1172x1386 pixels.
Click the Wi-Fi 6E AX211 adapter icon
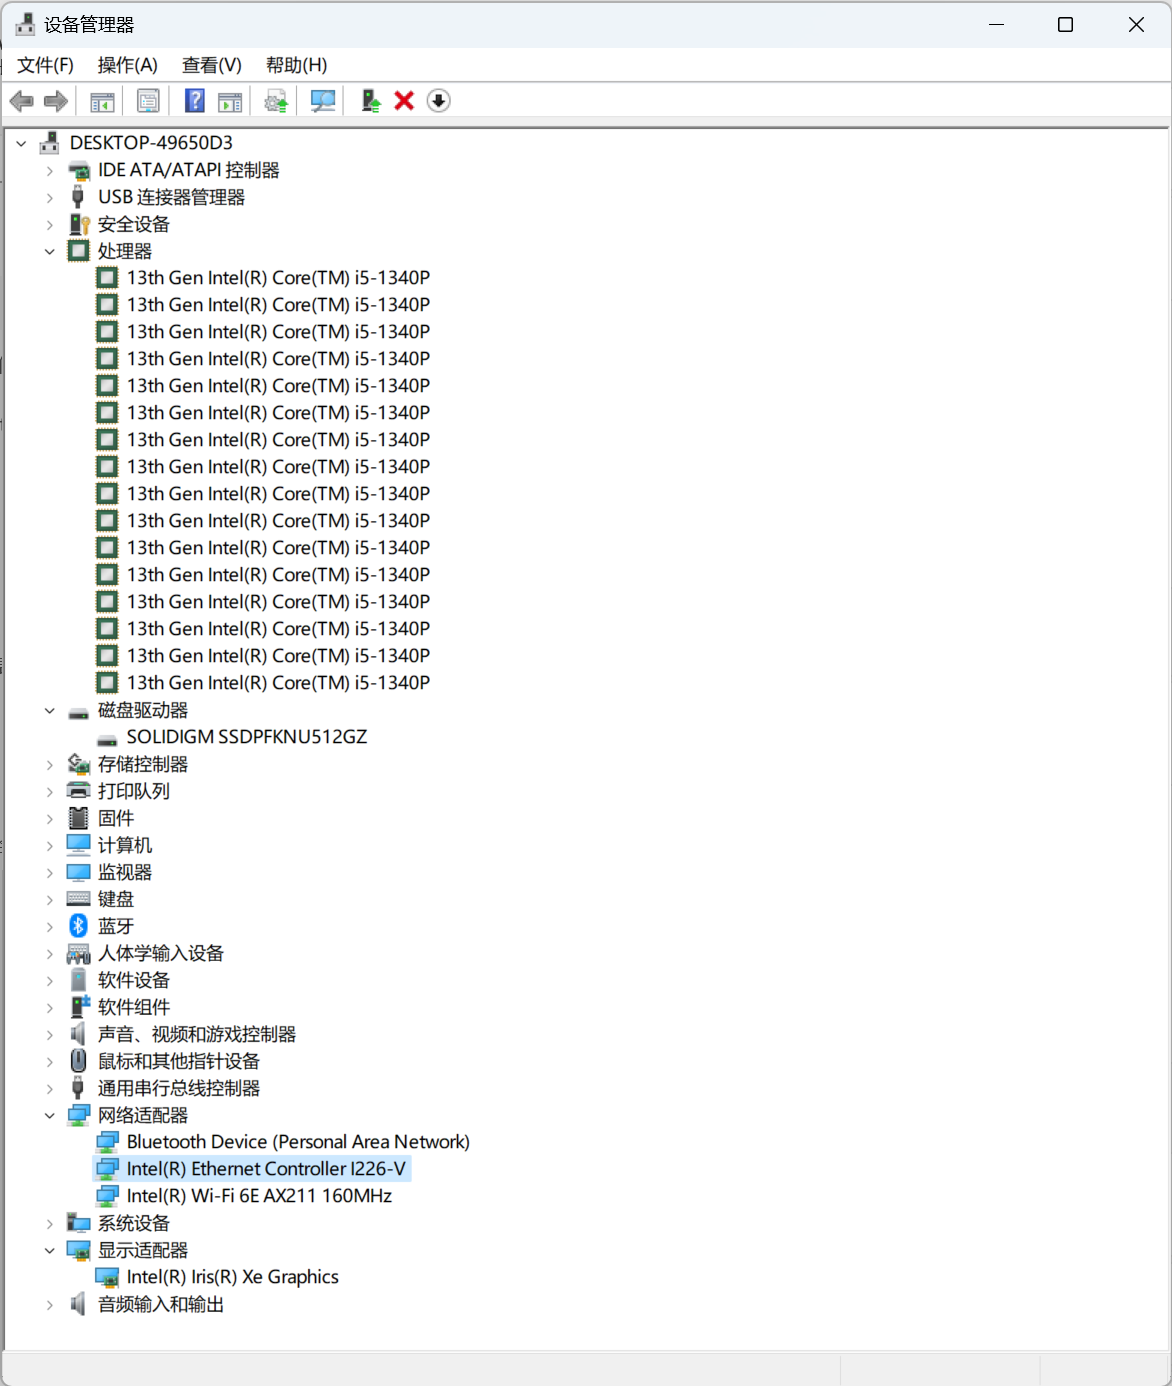click(107, 1196)
